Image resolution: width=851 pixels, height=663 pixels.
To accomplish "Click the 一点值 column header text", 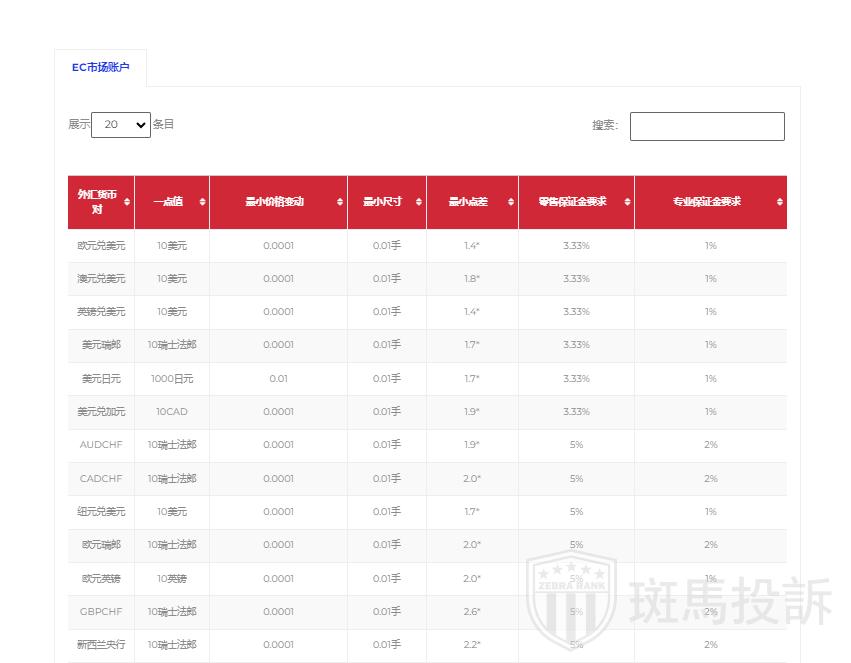I will [x=168, y=202].
